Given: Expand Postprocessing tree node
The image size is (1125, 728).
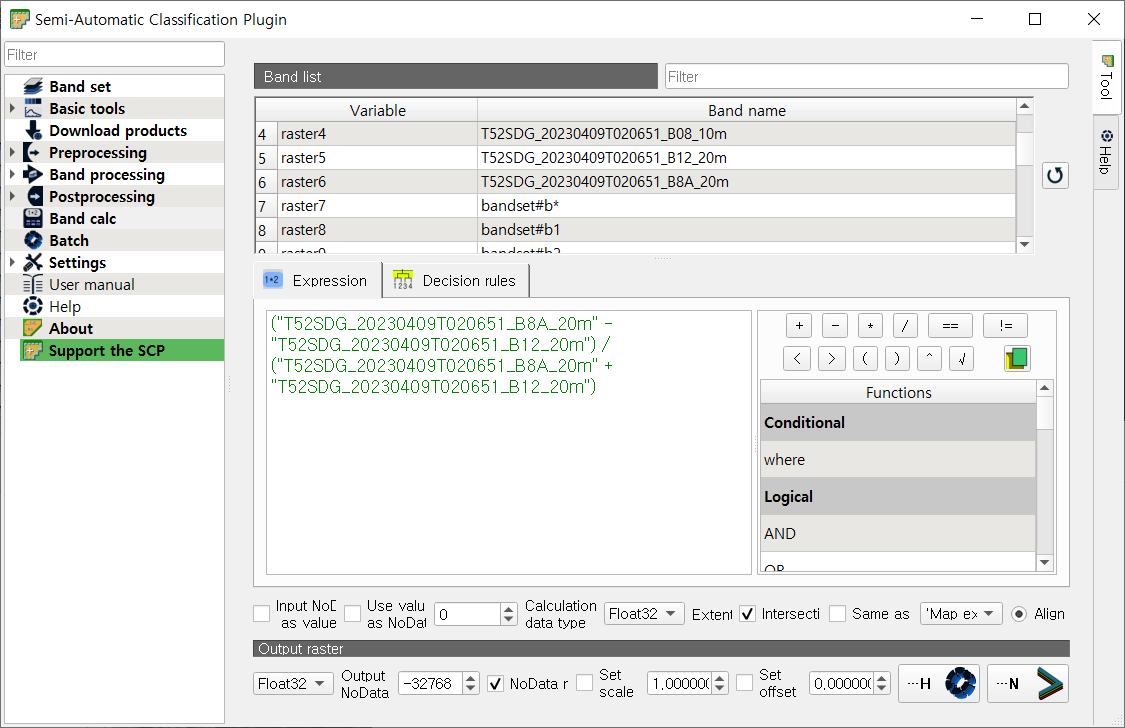Looking at the screenshot, I should (x=12, y=197).
